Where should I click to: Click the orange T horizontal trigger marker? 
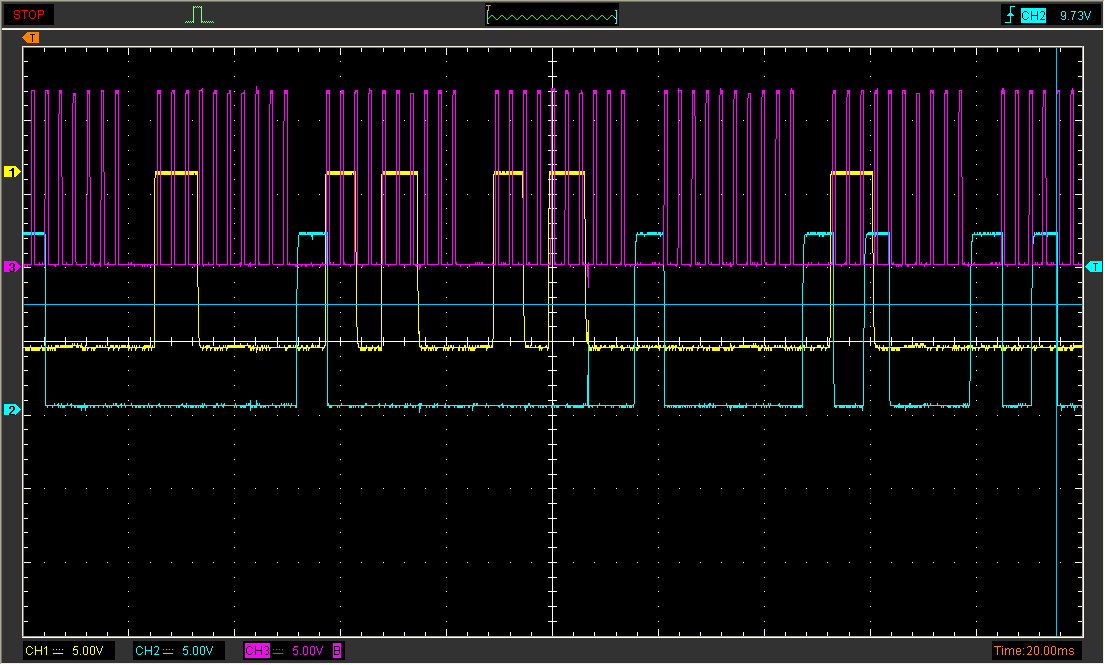[x=30, y=37]
